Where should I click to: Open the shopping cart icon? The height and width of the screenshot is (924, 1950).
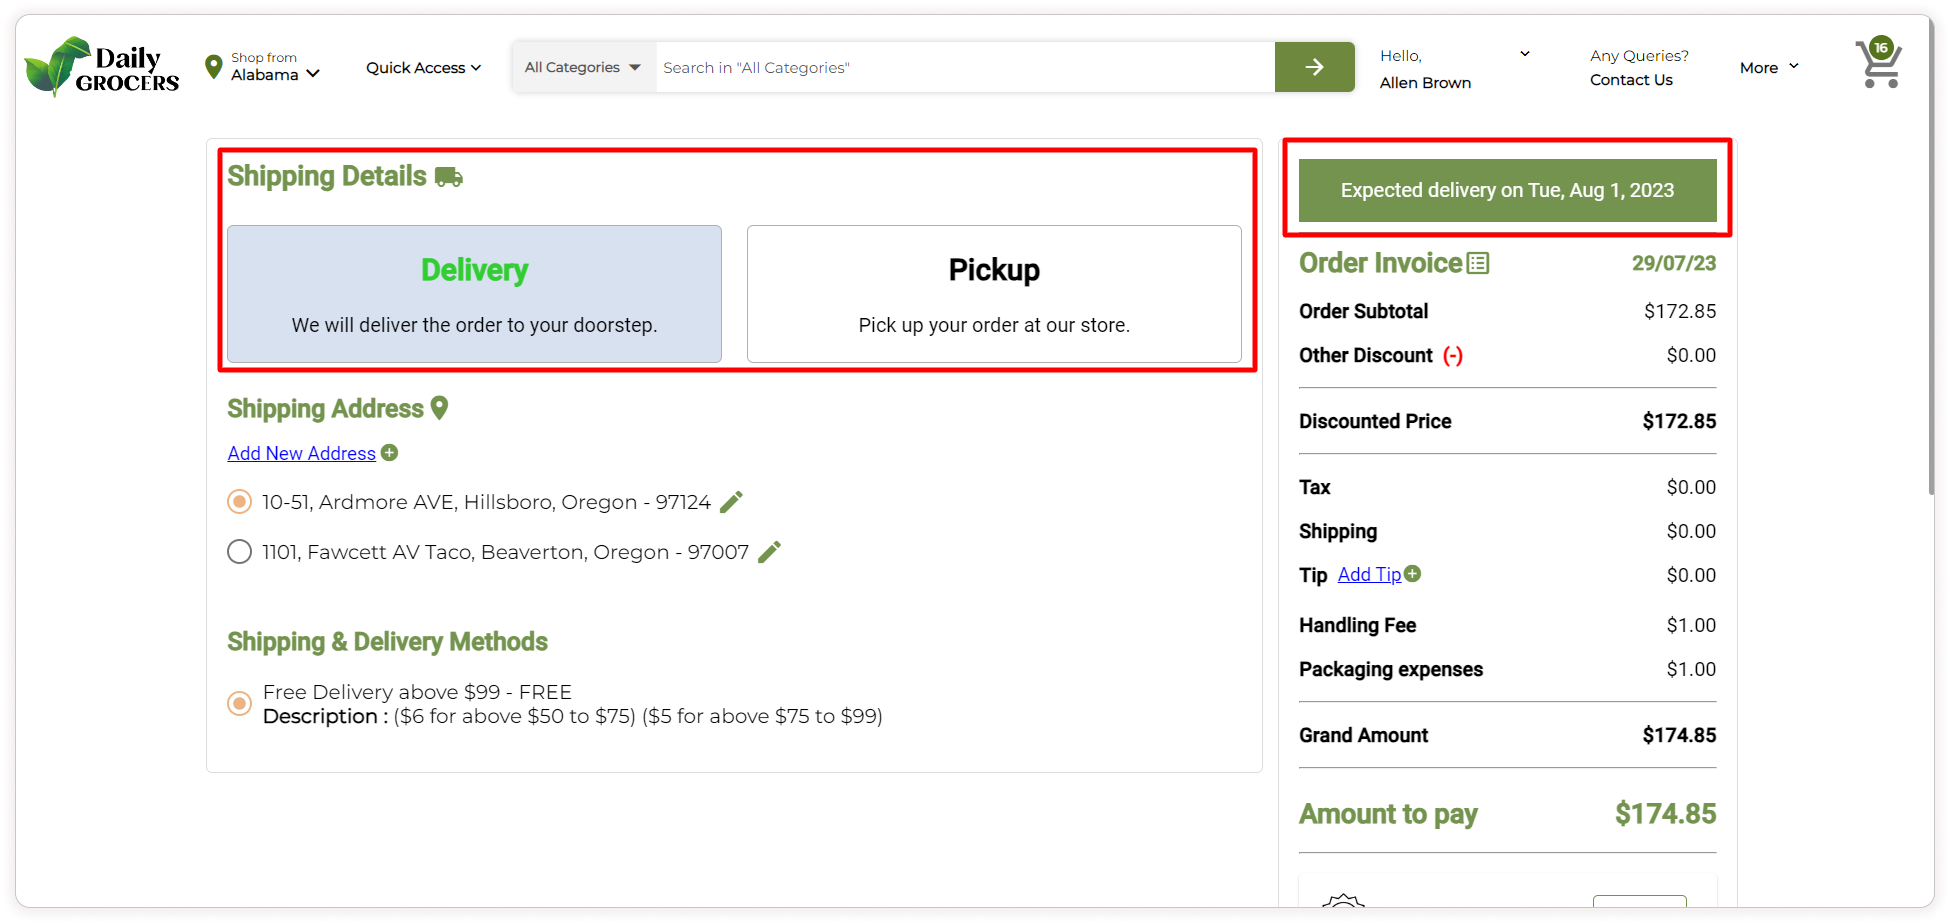click(x=1878, y=65)
